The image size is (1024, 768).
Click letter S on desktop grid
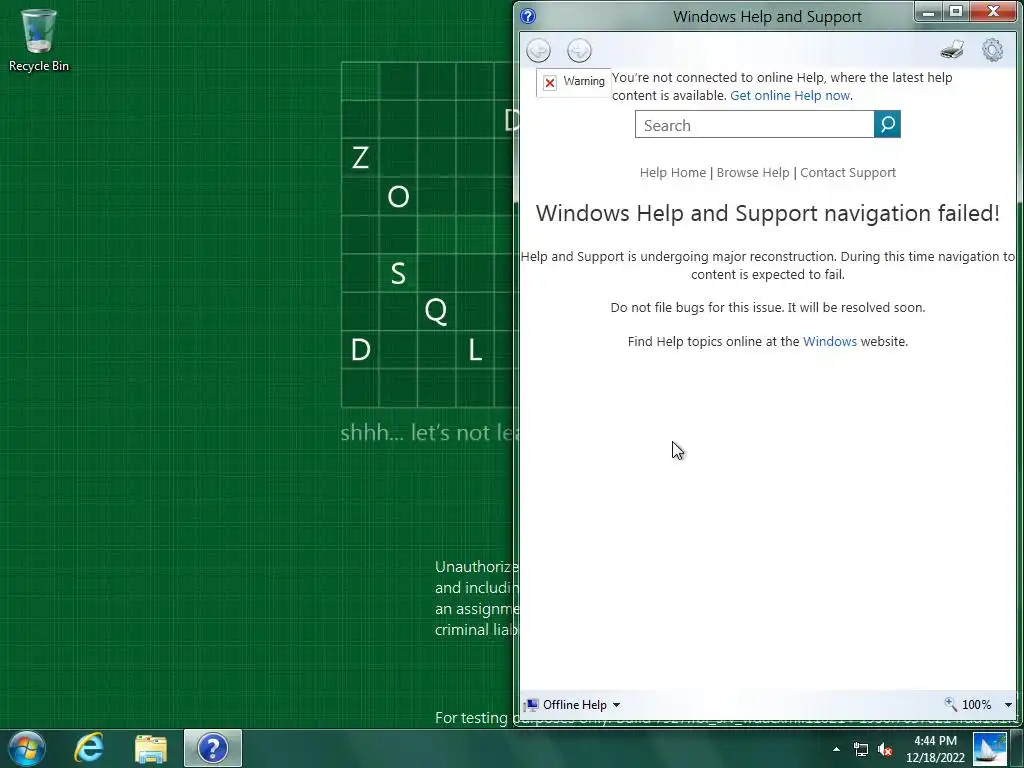[398, 273]
